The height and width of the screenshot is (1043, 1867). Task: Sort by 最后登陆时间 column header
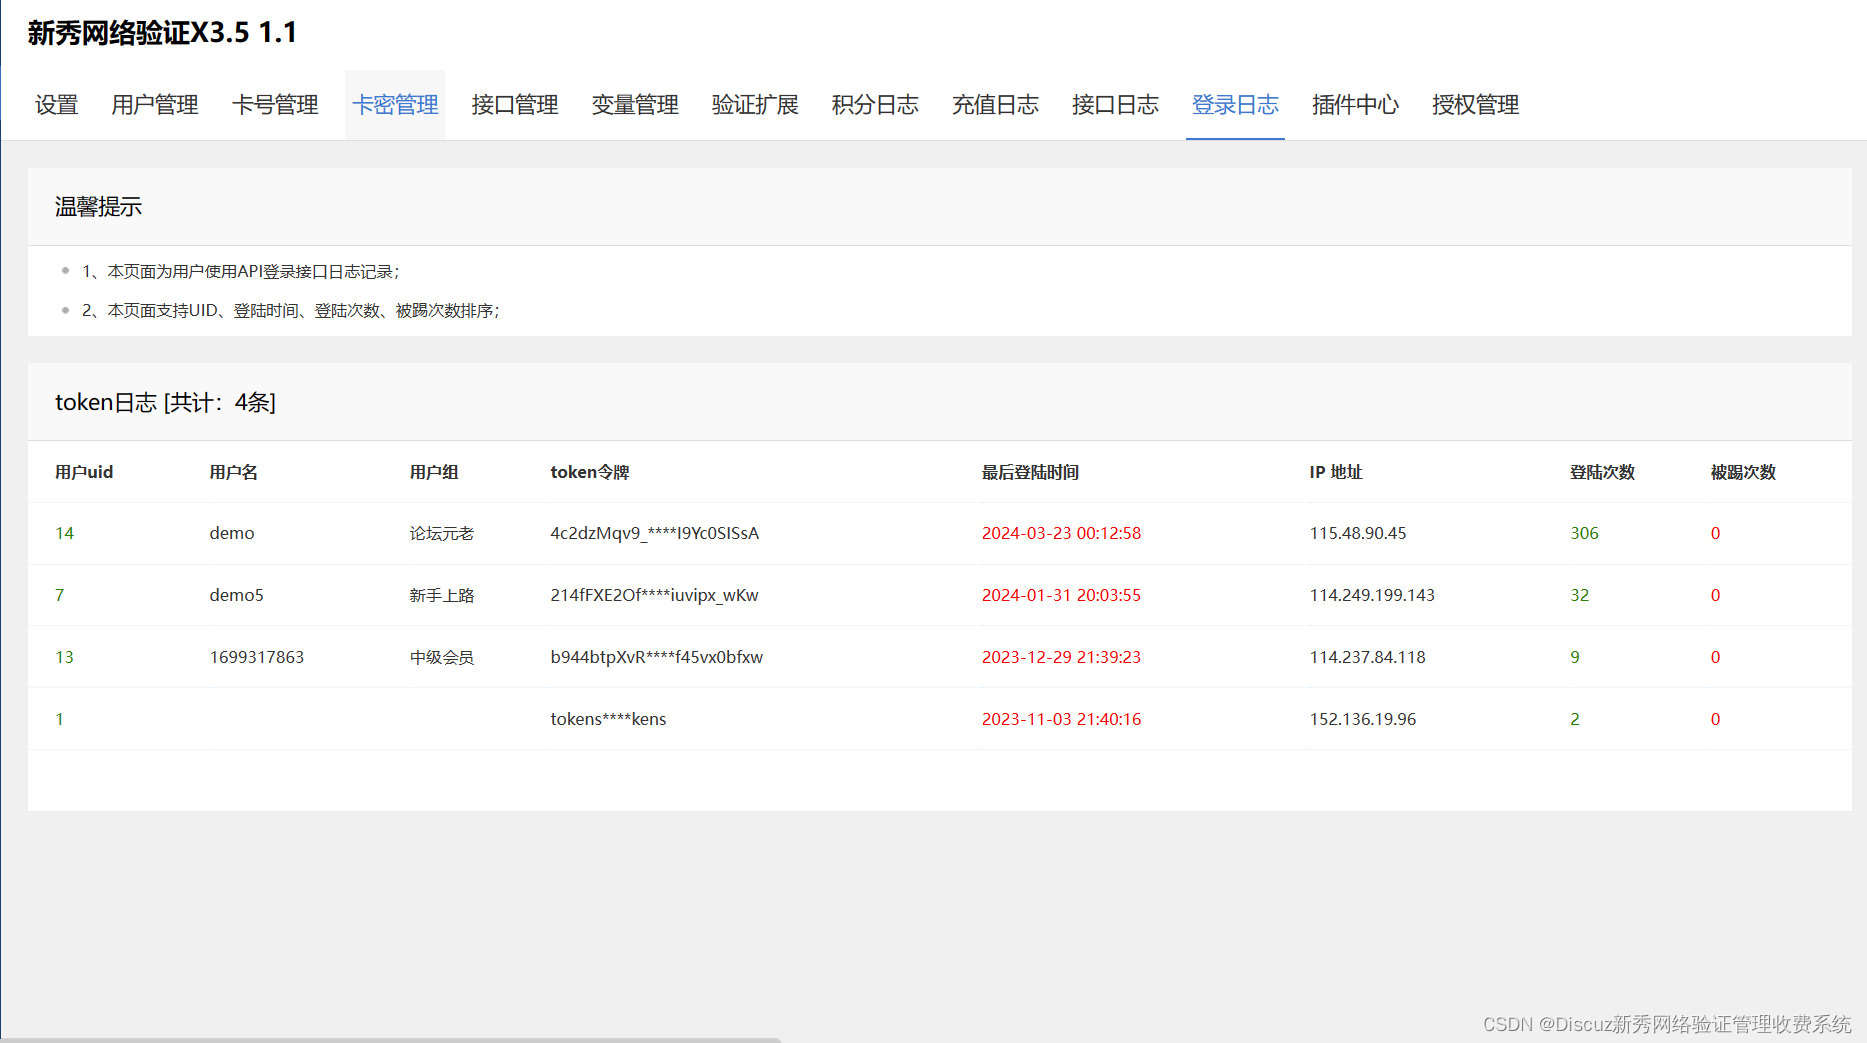pyautogui.click(x=1030, y=472)
